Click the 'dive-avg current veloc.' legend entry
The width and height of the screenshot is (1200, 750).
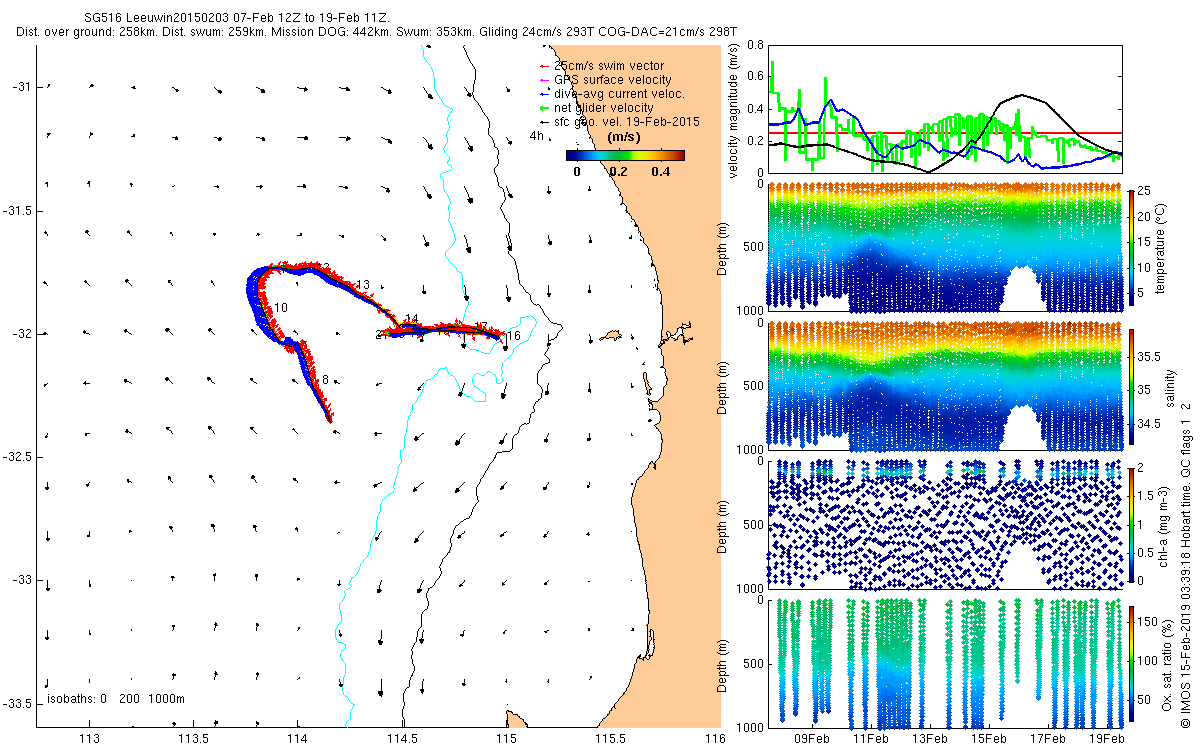(618, 94)
